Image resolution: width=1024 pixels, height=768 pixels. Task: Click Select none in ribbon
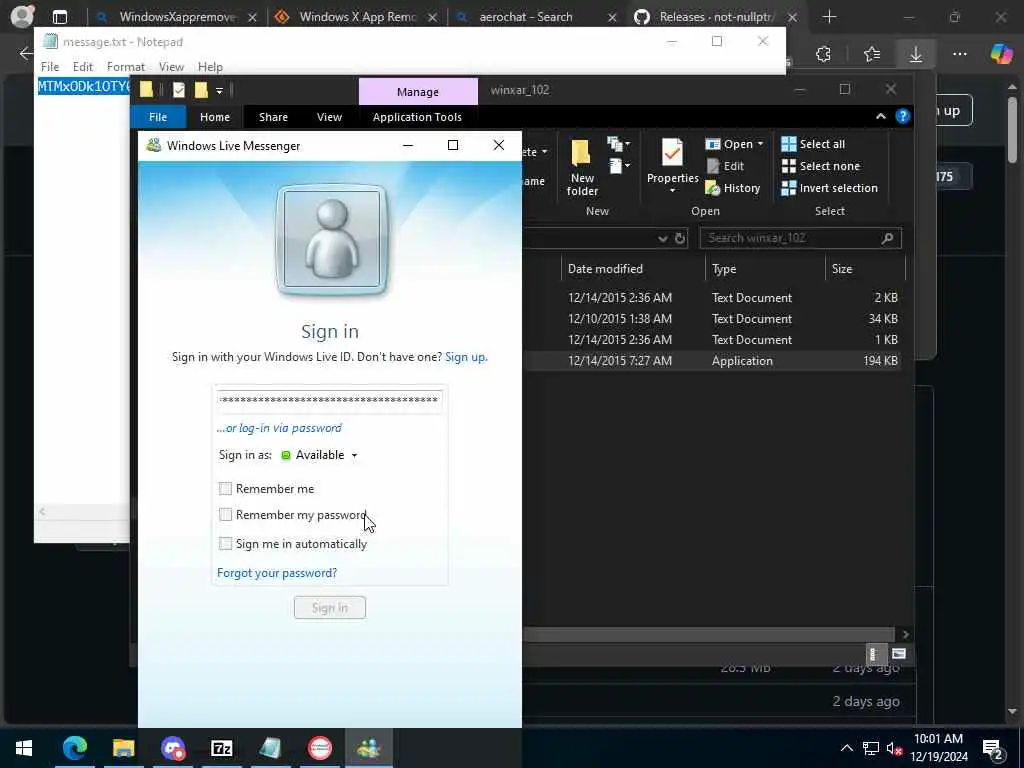coord(821,166)
